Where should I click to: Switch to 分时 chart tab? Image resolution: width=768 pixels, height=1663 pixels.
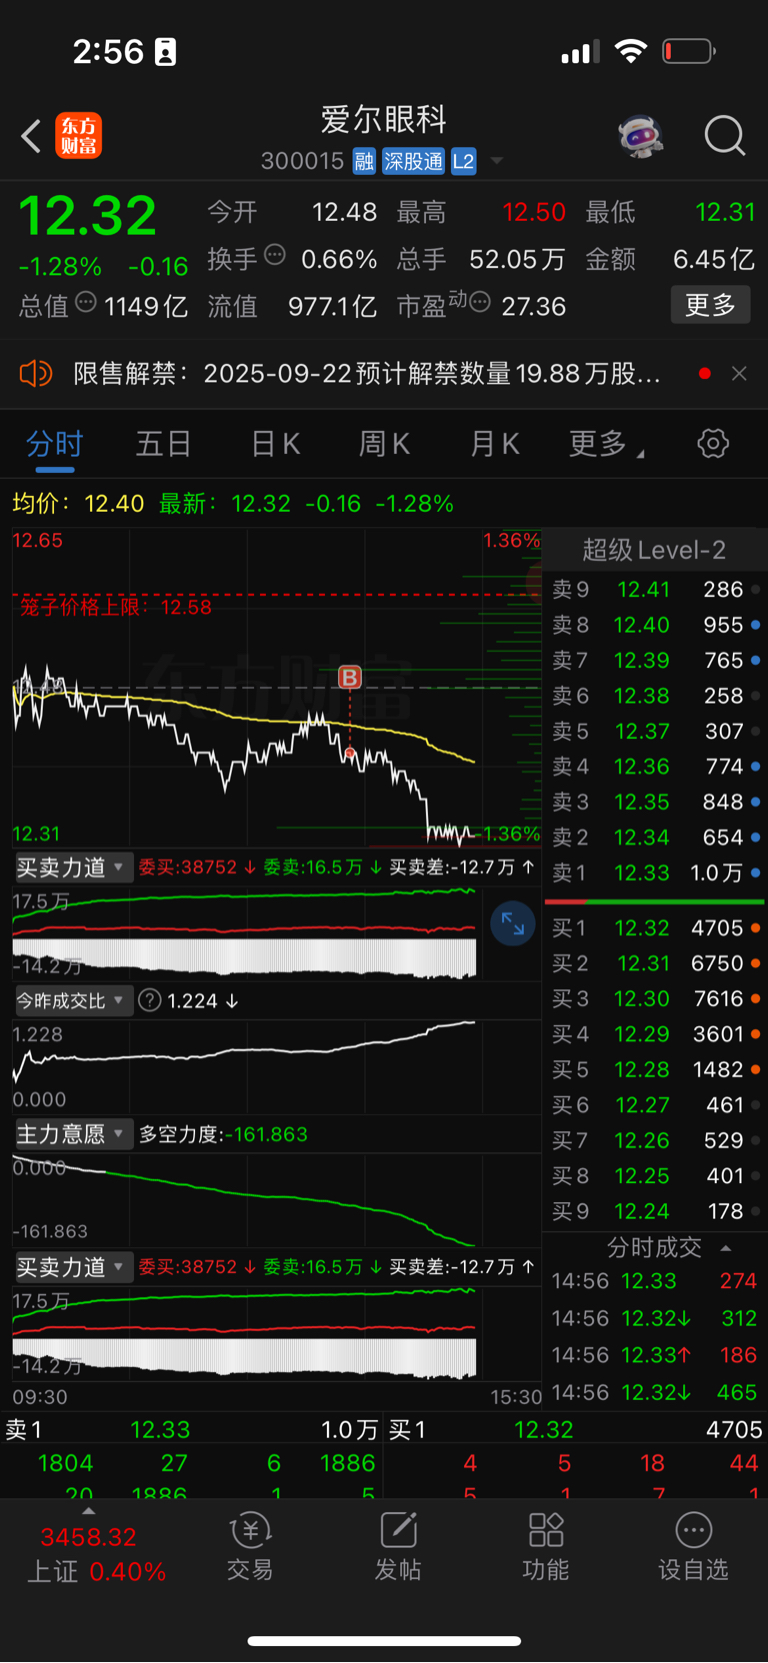pos(54,444)
